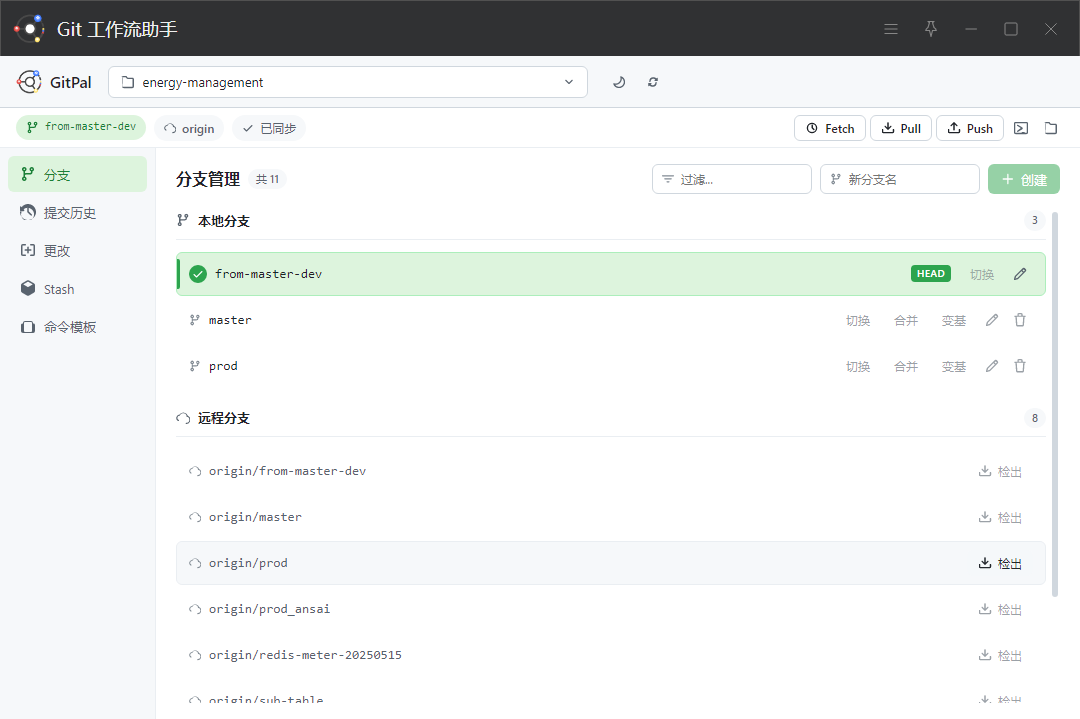The width and height of the screenshot is (1080, 719).
Task: Rename from-master-dev with pencil icon
Action: point(1020,274)
